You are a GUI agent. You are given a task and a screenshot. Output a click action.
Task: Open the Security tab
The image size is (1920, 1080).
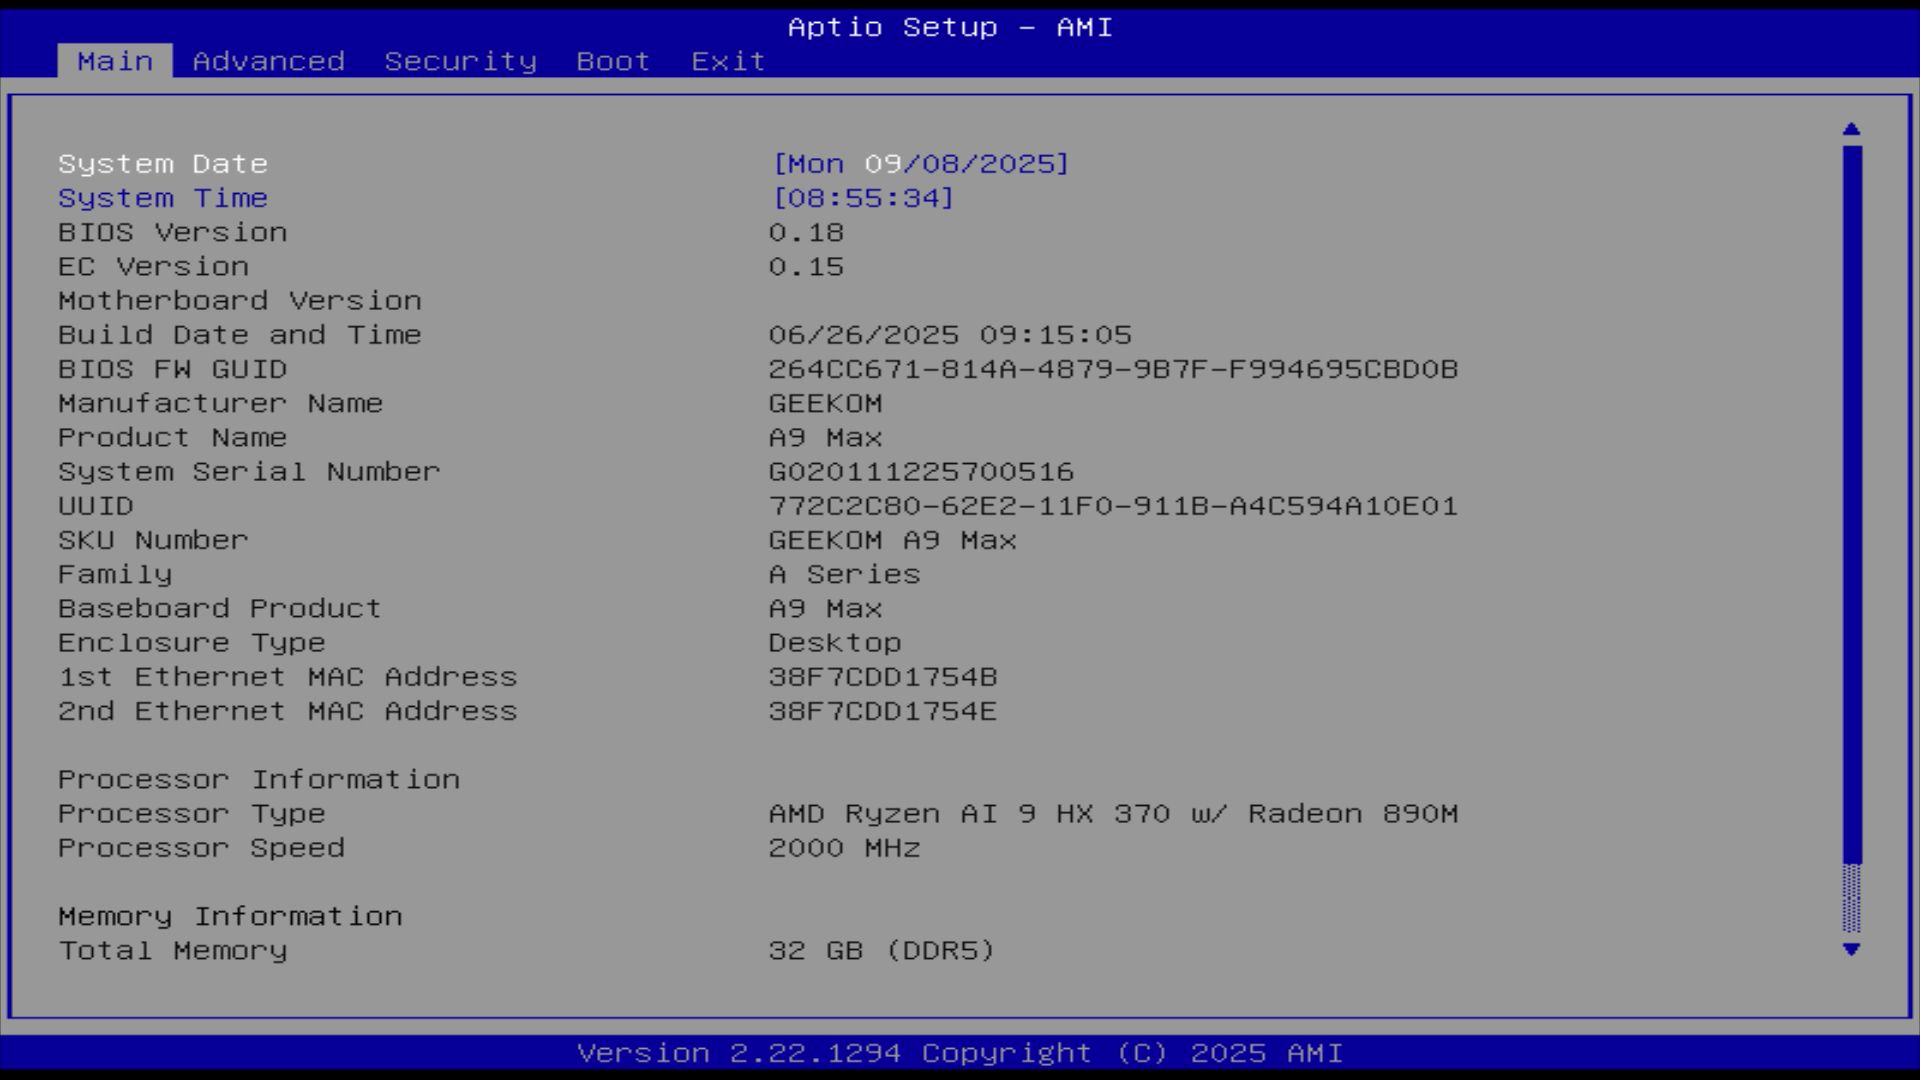point(460,61)
